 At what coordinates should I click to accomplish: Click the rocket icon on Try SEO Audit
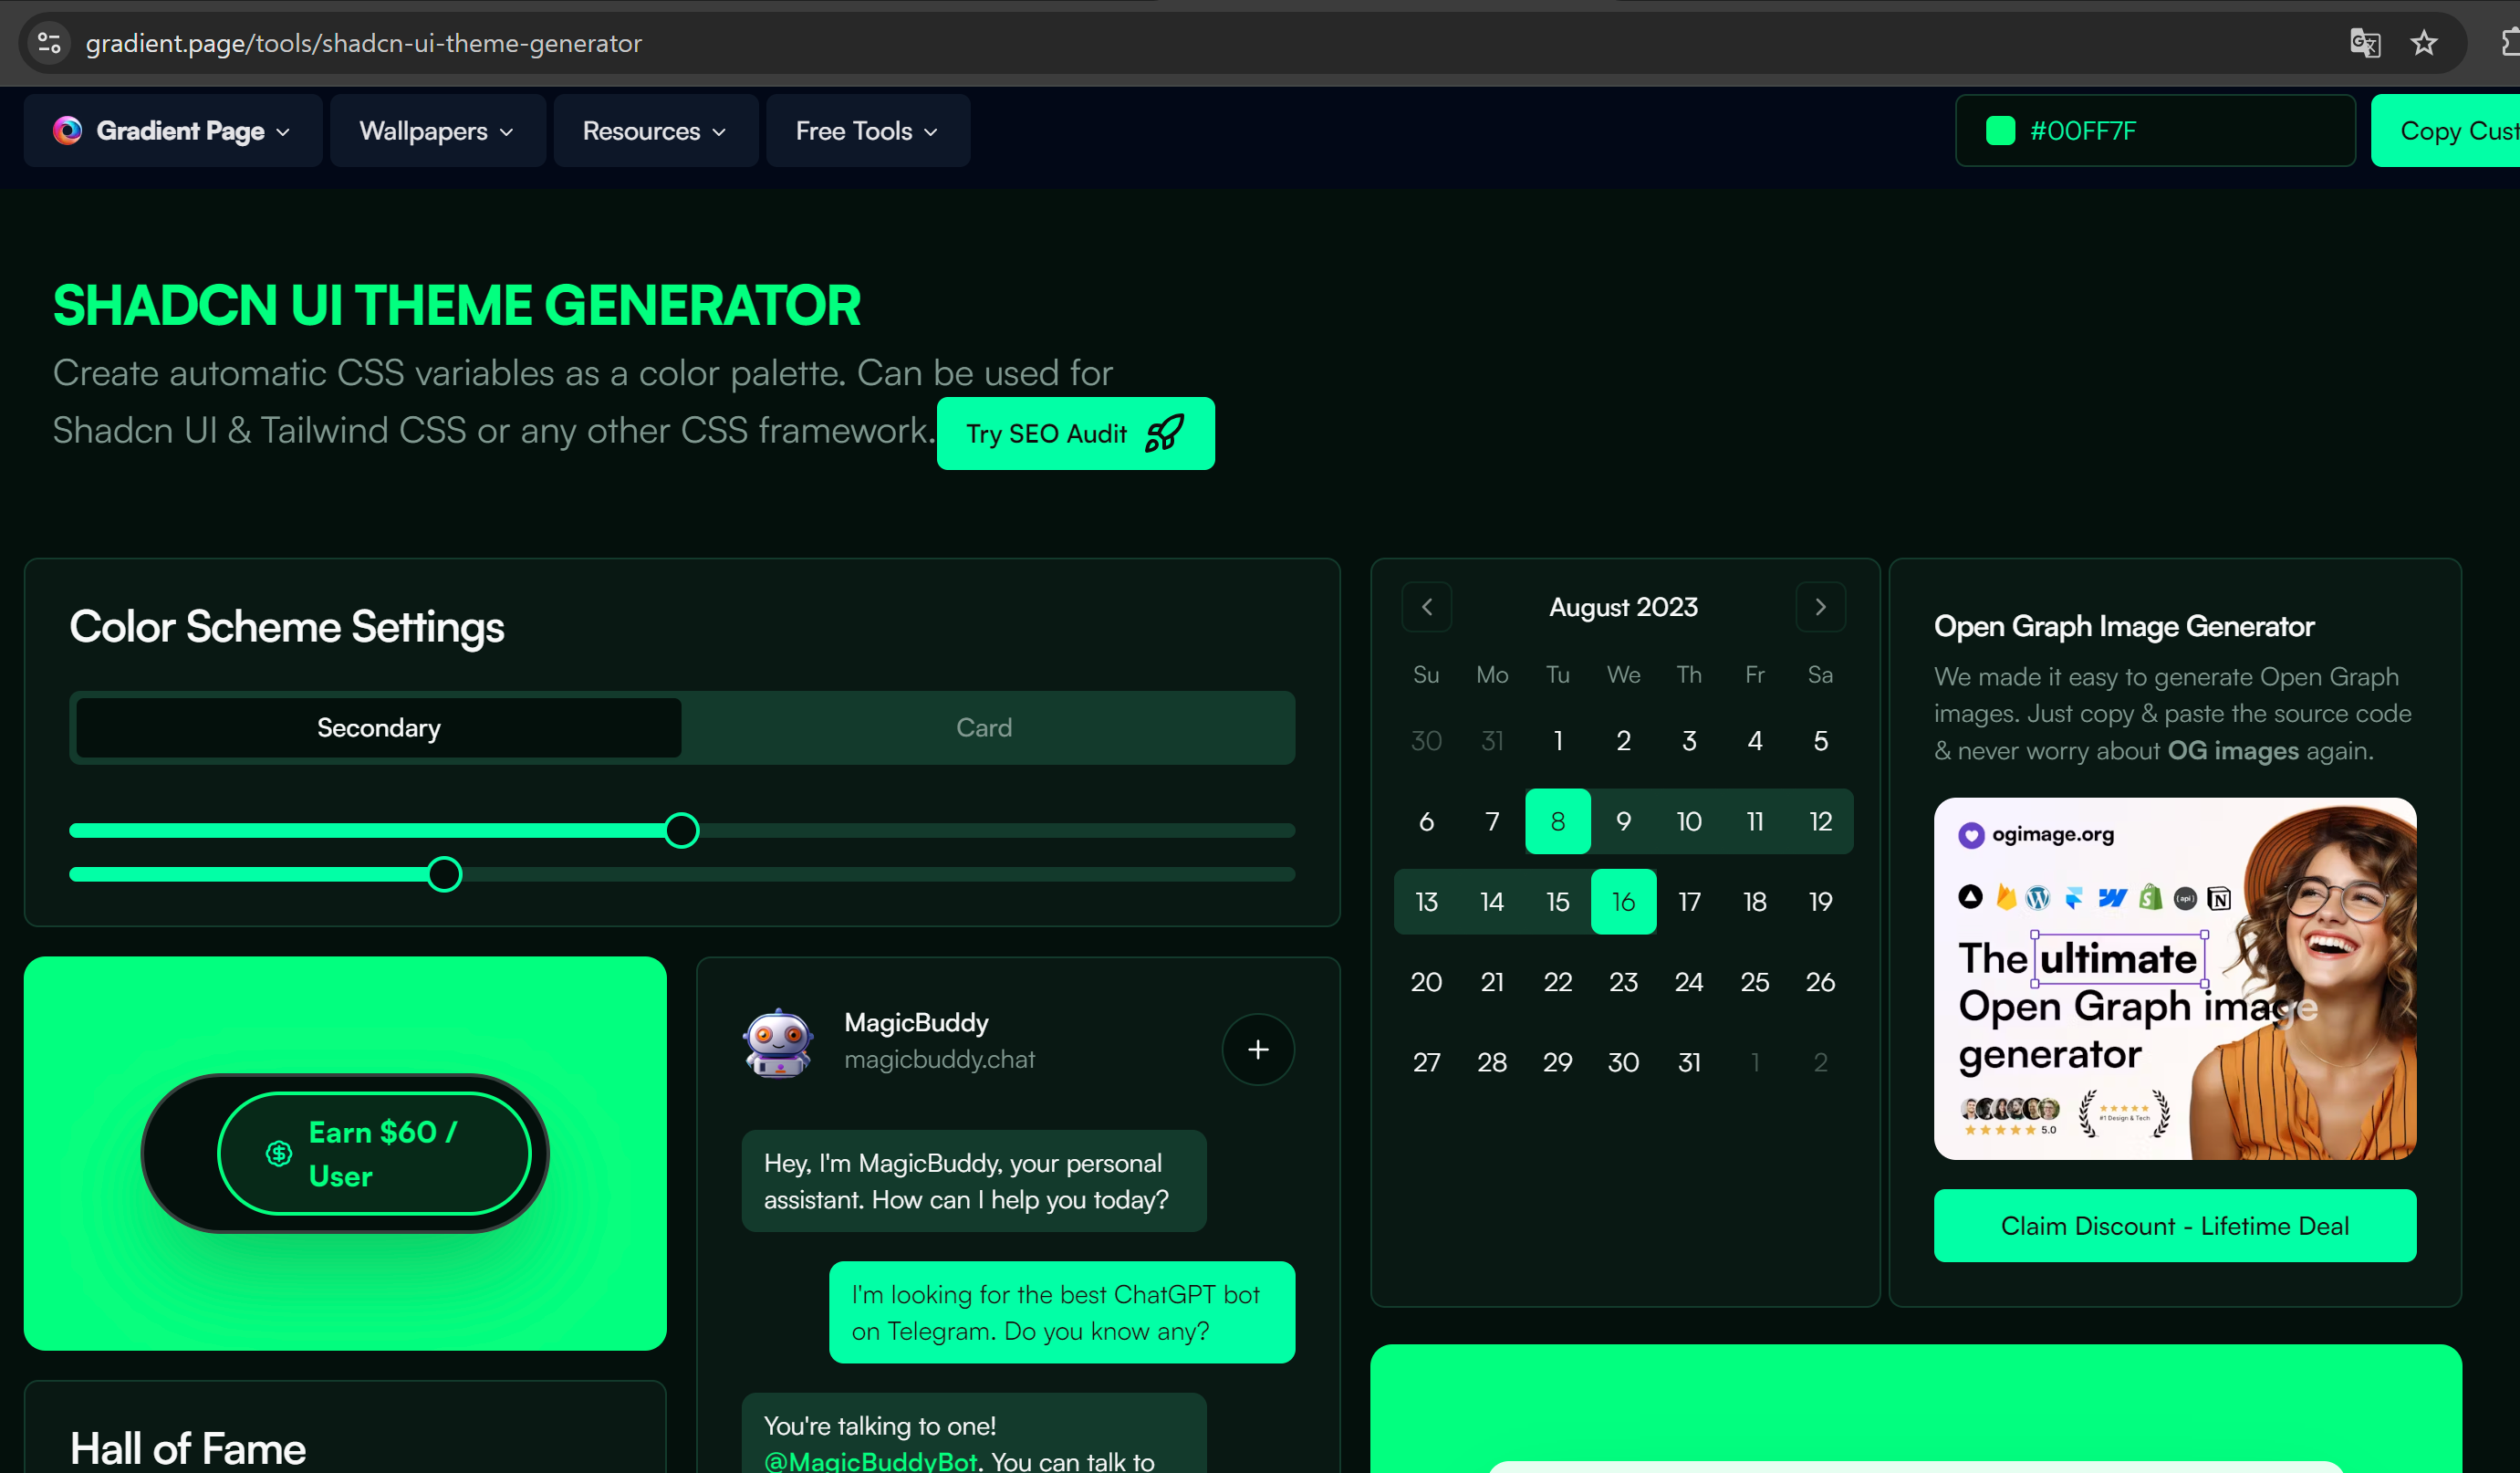click(x=1163, y=433)
